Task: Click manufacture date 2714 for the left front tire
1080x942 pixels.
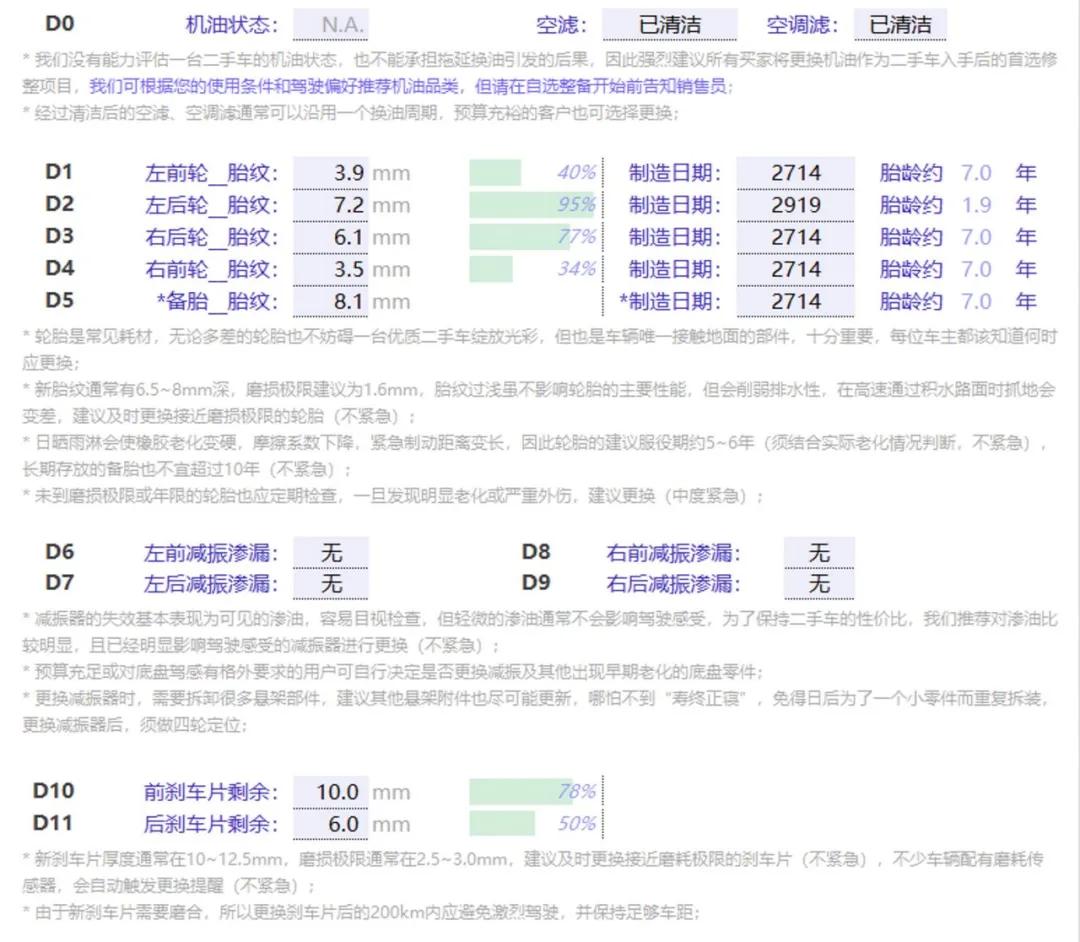Action: (795, 172)
